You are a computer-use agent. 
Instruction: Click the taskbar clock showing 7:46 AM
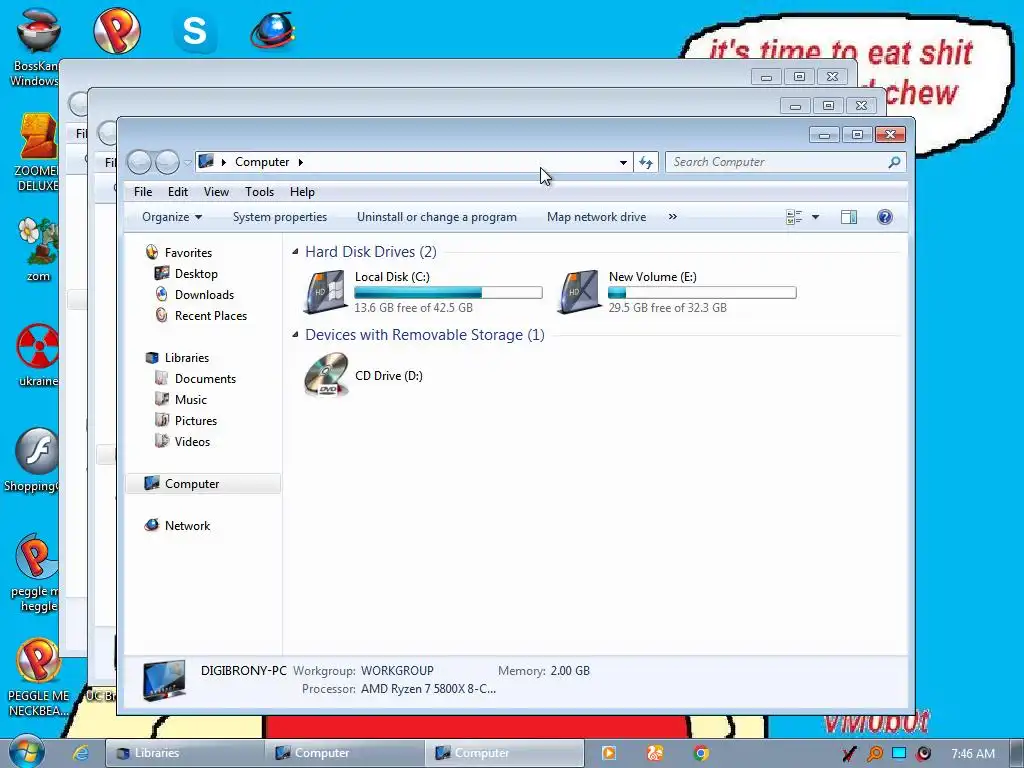pos(973,753)
